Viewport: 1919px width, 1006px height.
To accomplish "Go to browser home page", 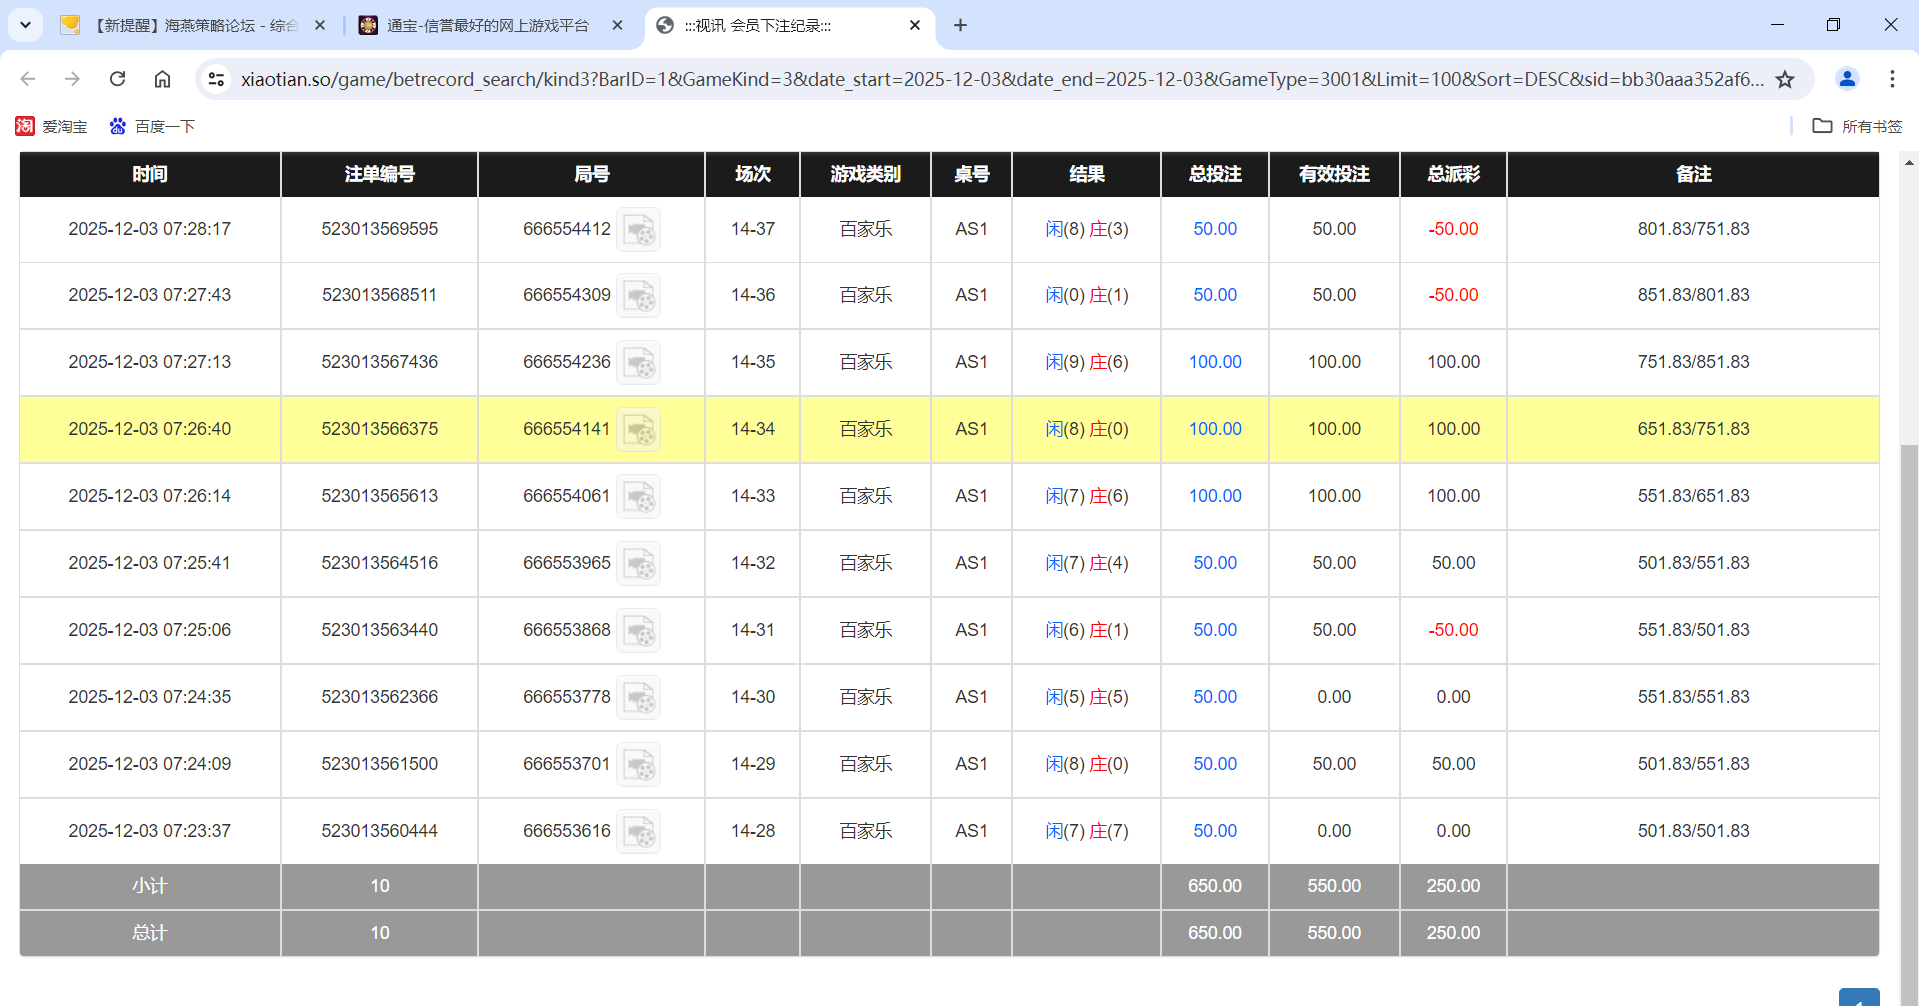I will coord(162,79).
